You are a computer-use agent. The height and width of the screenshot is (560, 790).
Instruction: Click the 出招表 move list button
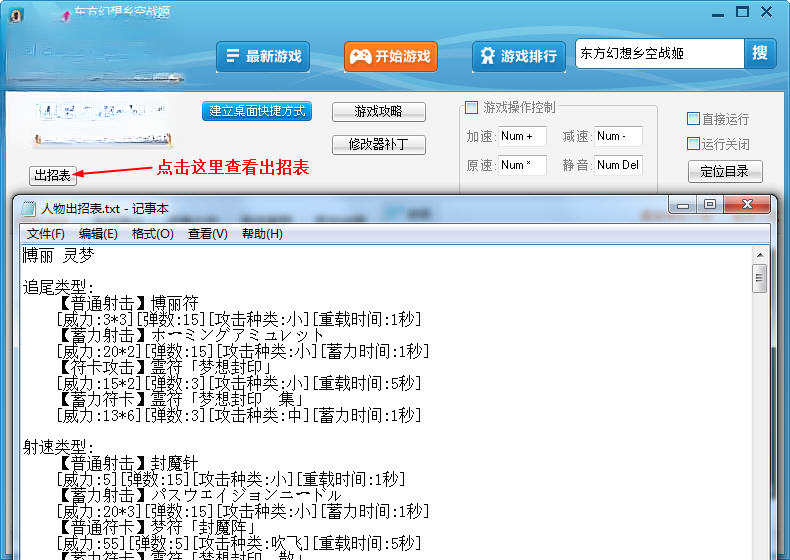pyautogui.click(x=52, y=175)
